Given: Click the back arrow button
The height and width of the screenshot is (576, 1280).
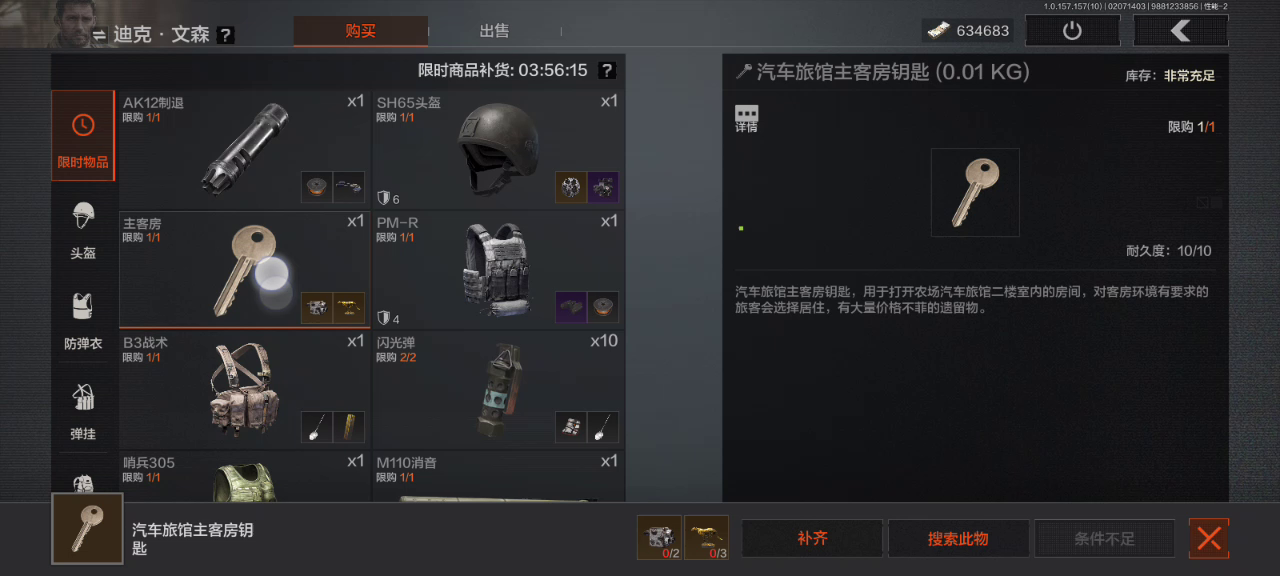Looking at the screenshot, I should click(x=1181, y=31).
